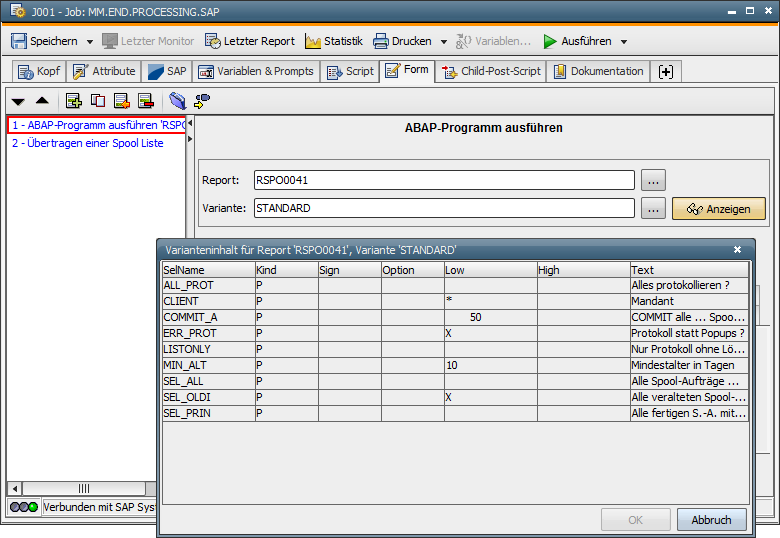Browse variants with the Variante ellipsis button
780x538 pixels.
tap(653, 208)
